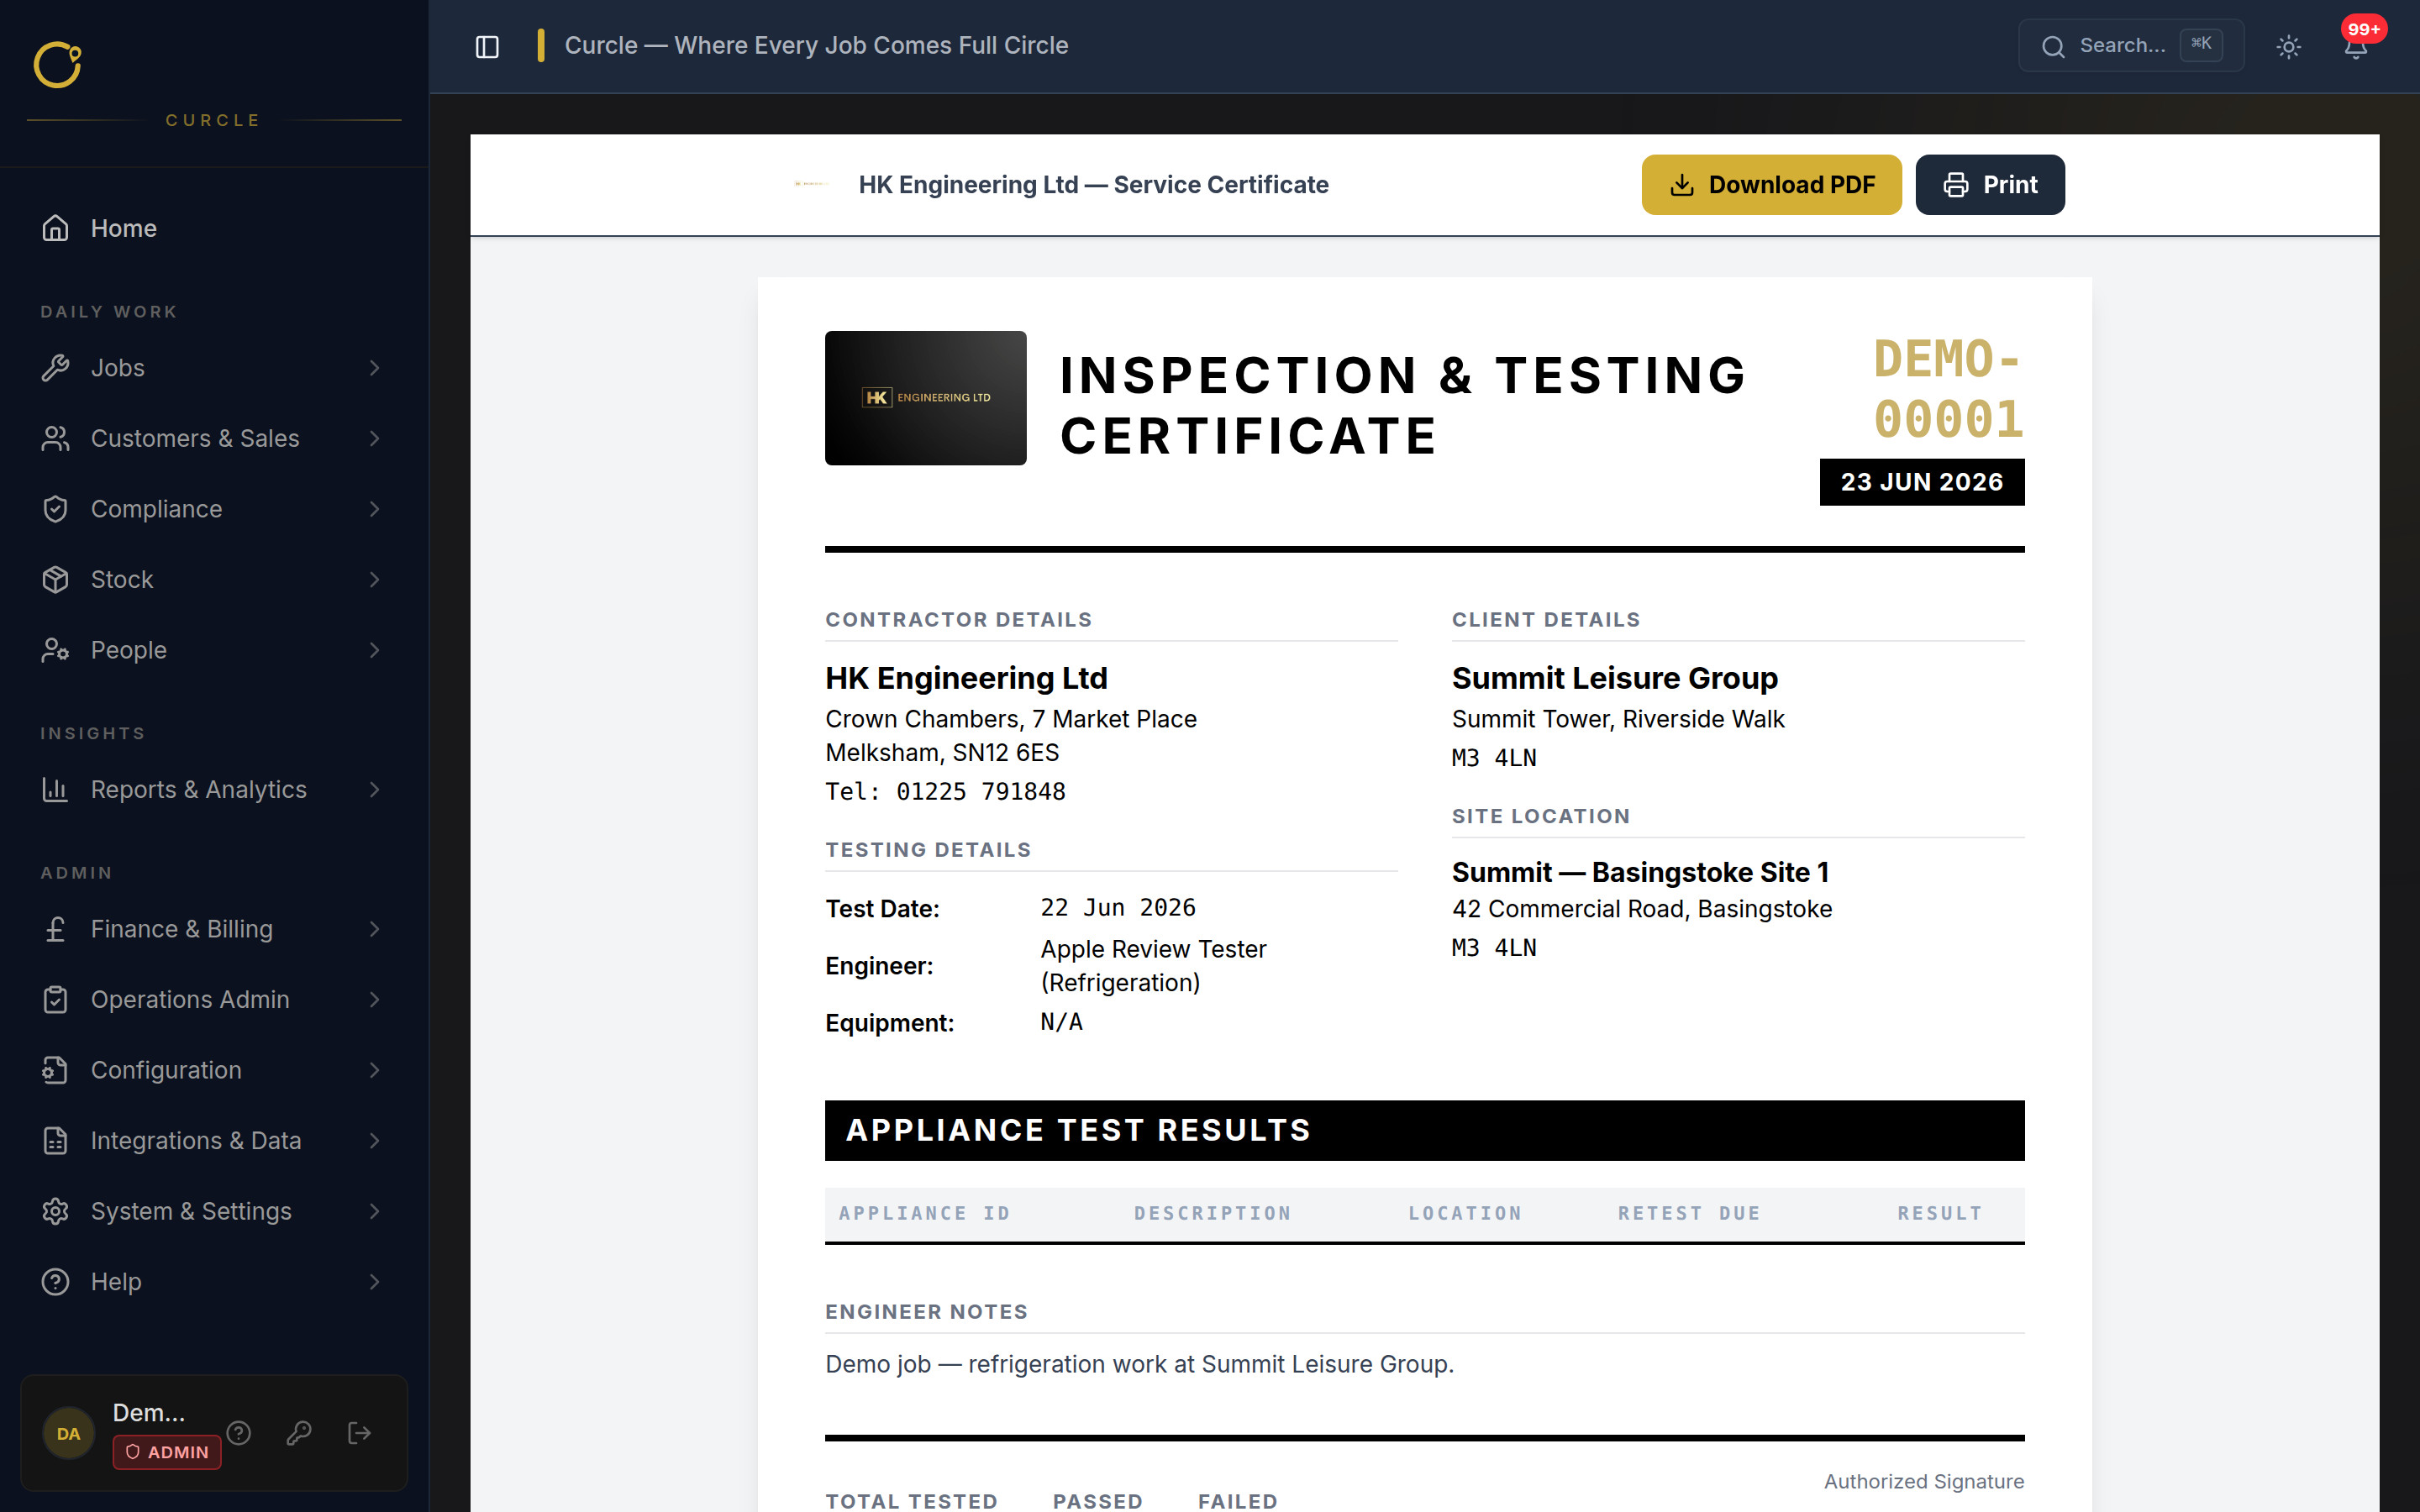The width and height of the screenshot is (2420, 1512).
Task: Toggle light/dark theme sun icon
Action: pos(2288,46)
